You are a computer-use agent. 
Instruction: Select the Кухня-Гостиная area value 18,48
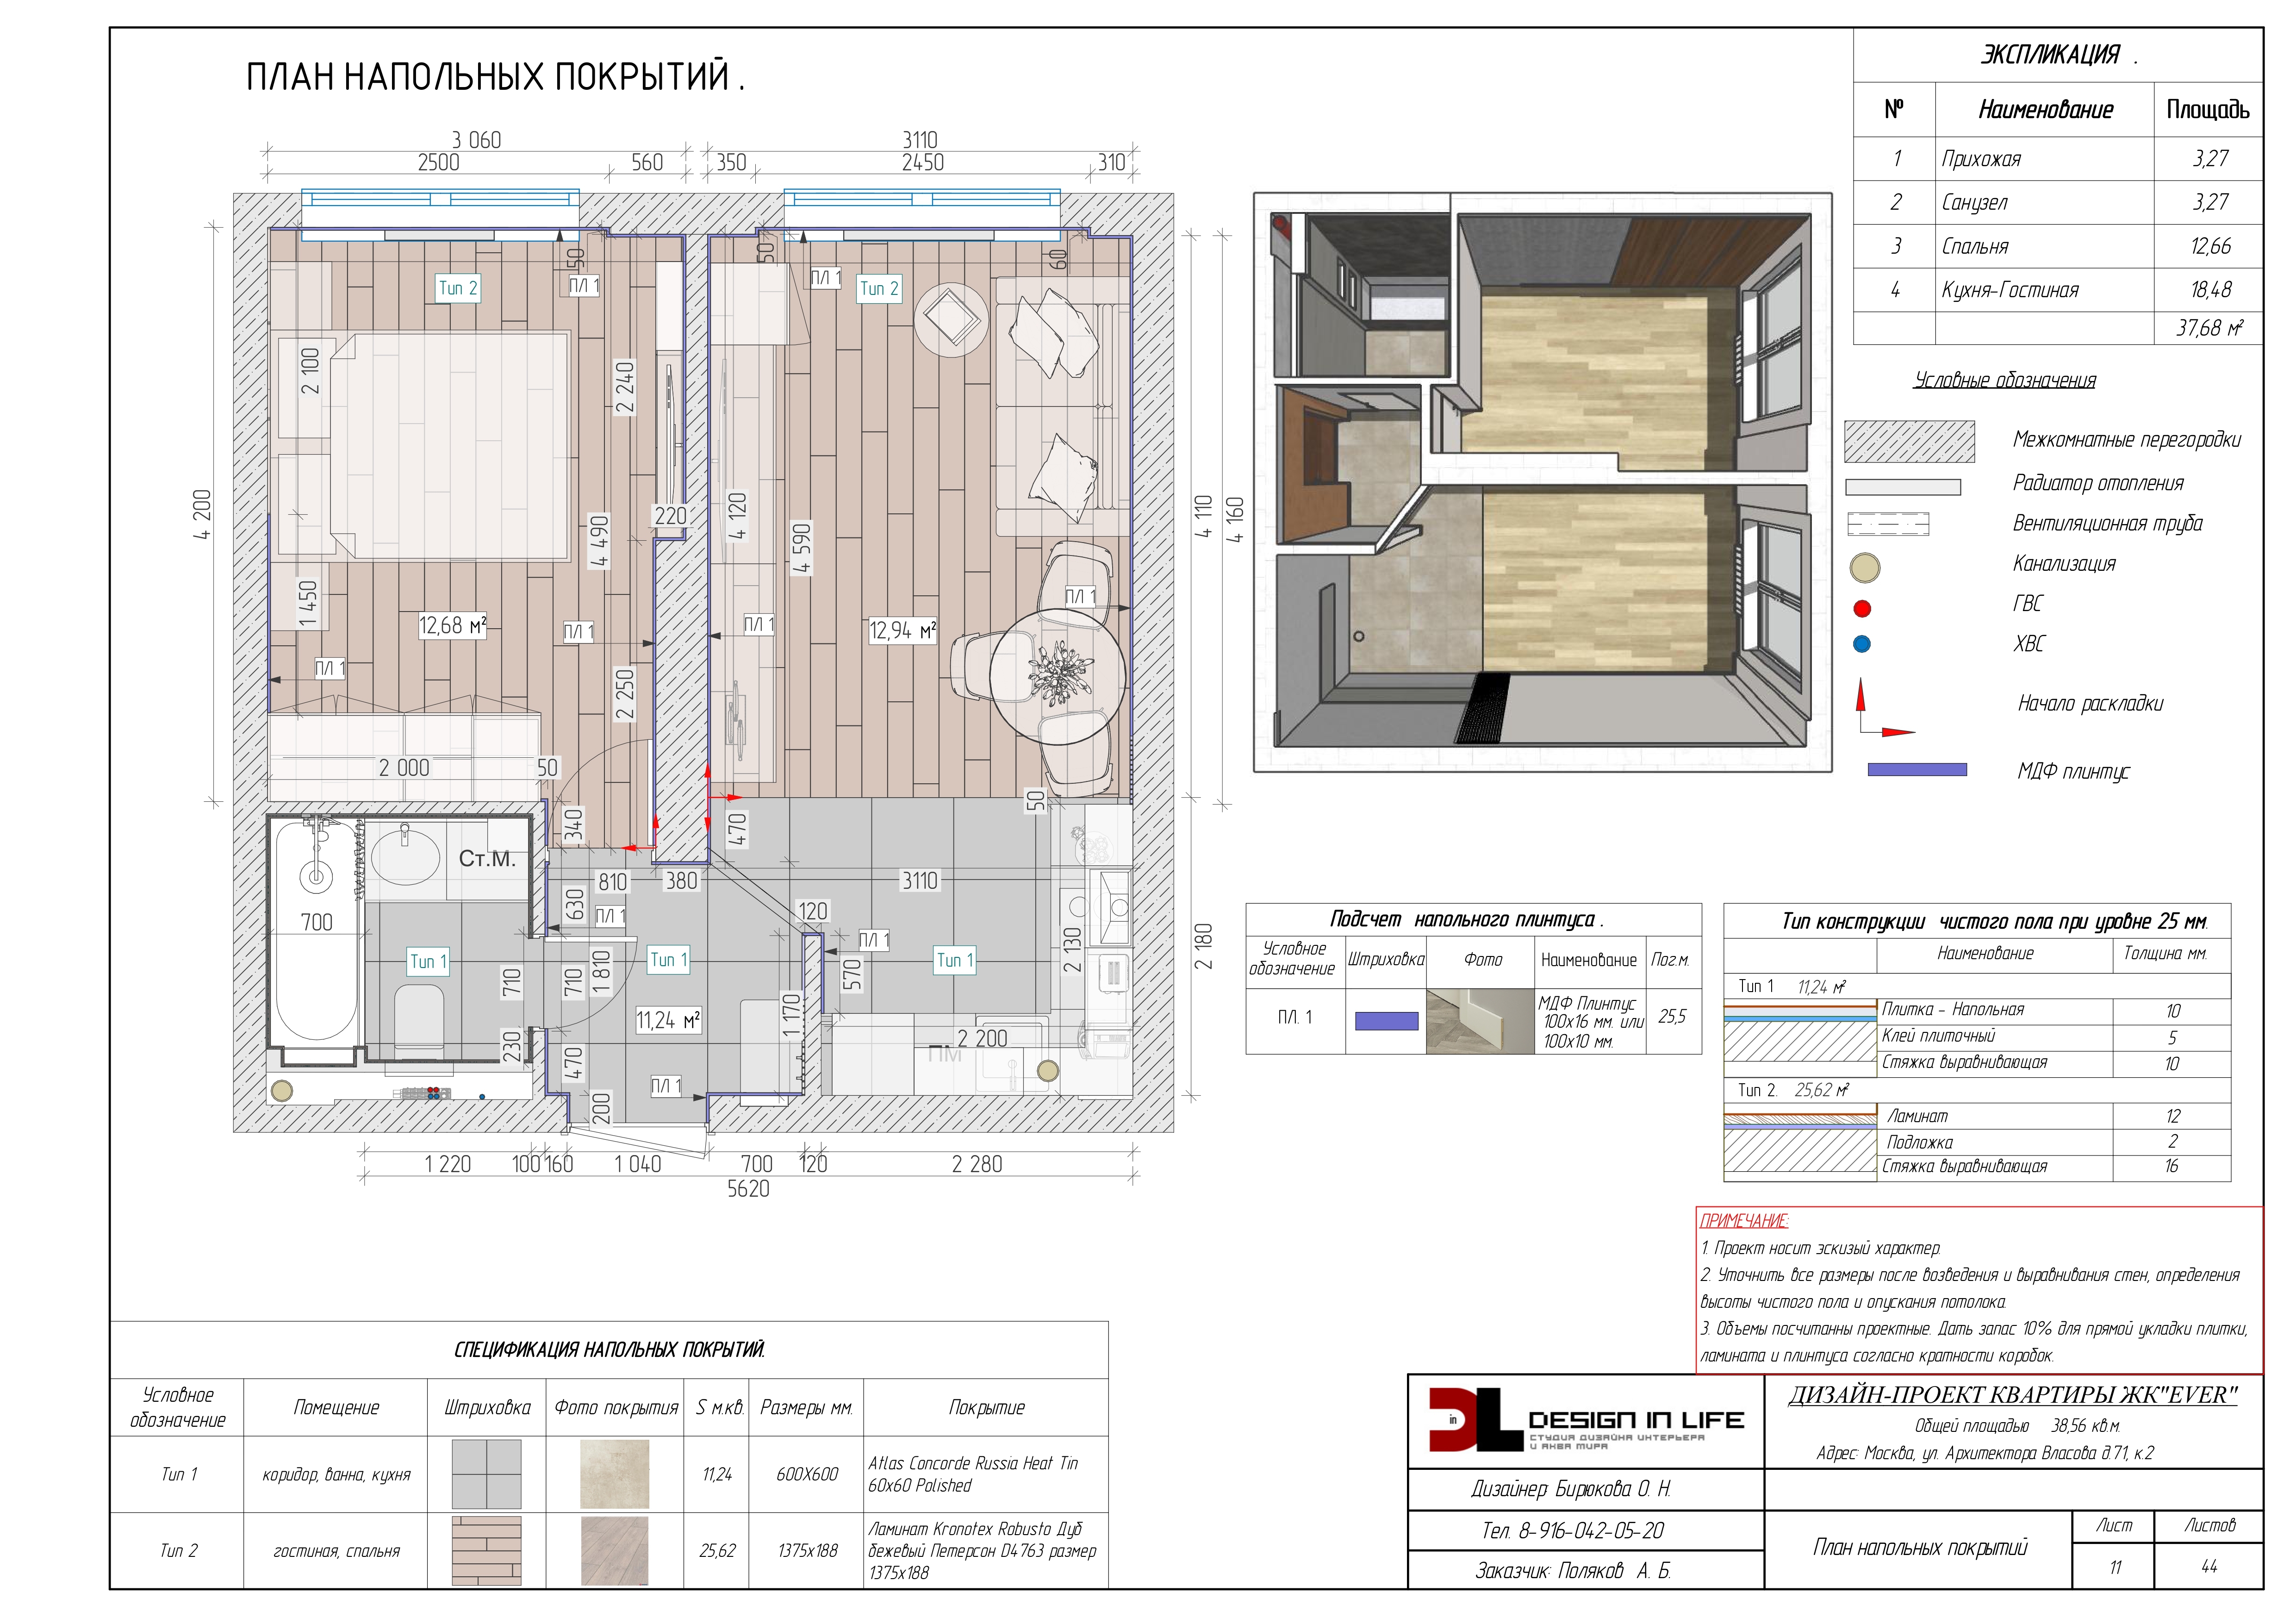pyautogui.click(x=2210, y=290)
